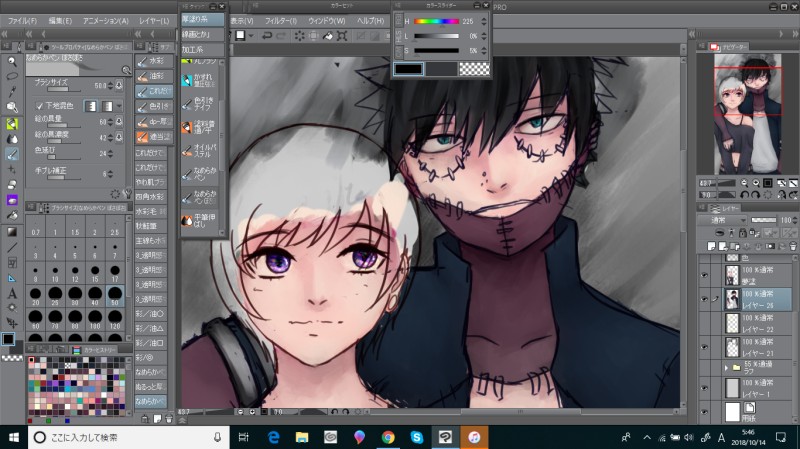Click the Undo arrow in command bar
The width and height of the screenshot is (800, 449).
pyautogui.click(x=267, y=36)
